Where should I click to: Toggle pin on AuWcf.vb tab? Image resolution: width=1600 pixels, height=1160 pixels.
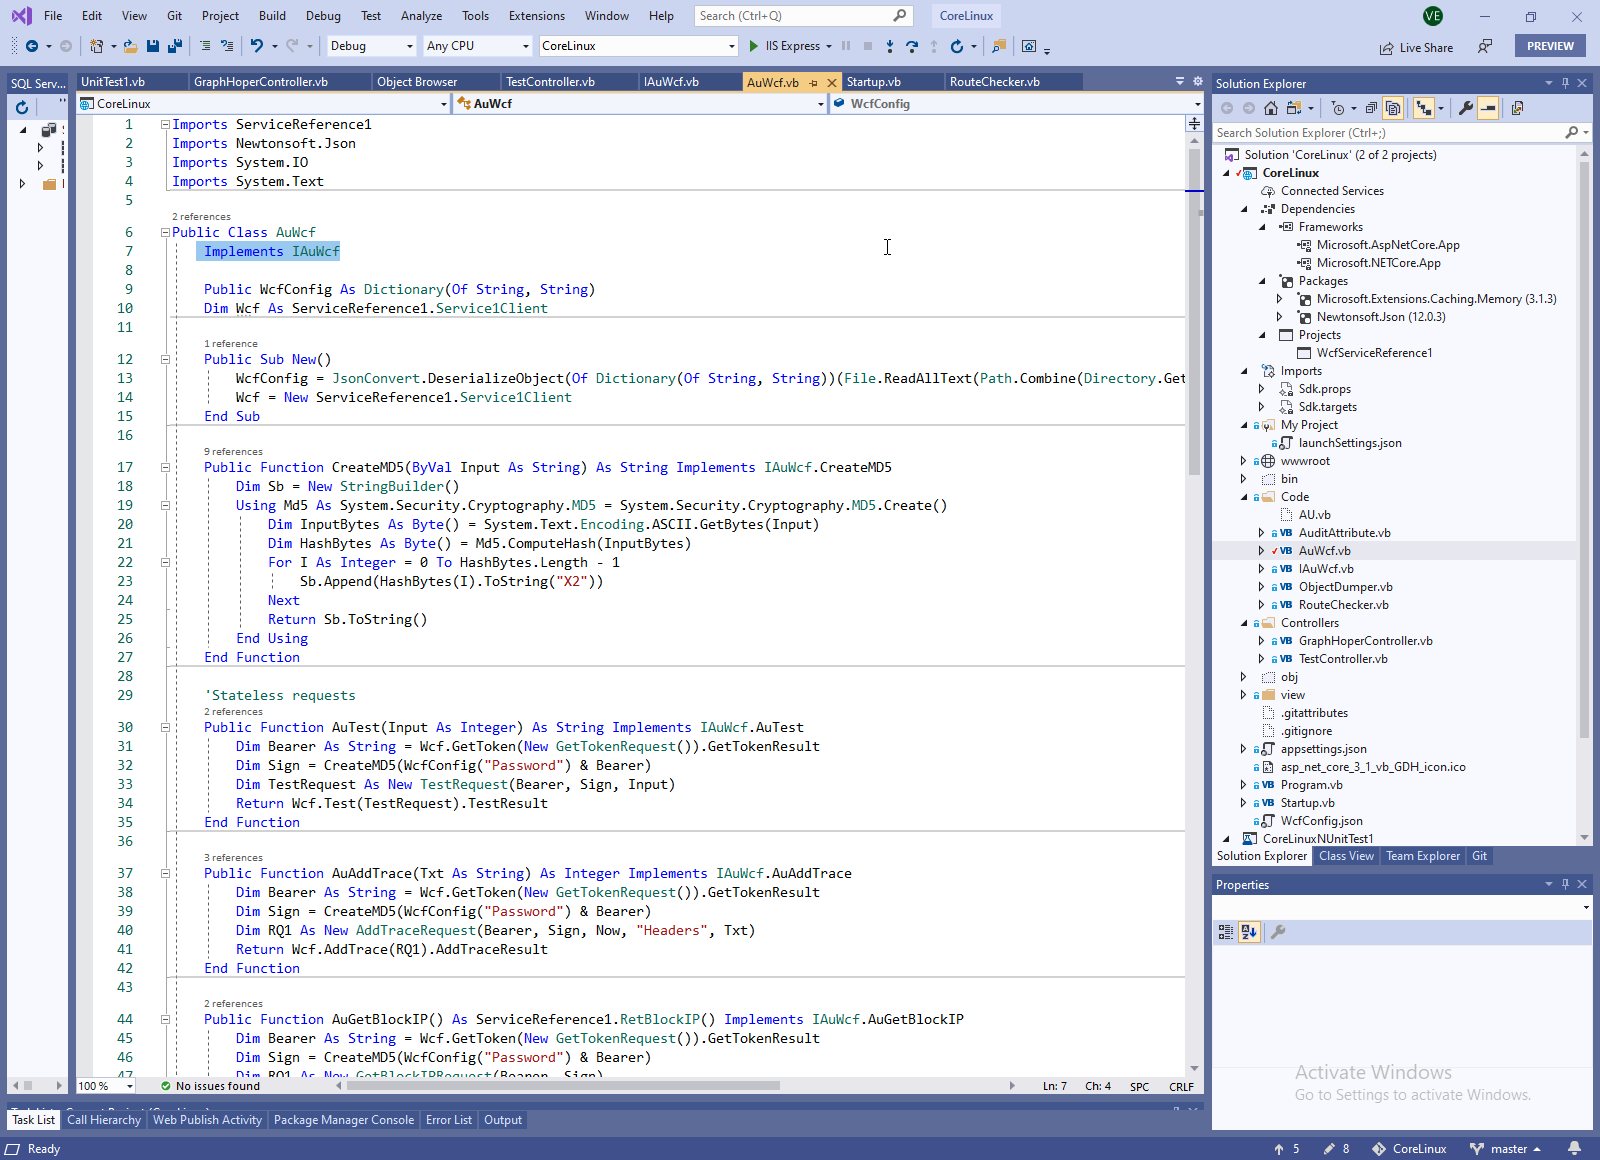[x=813, y=83]
